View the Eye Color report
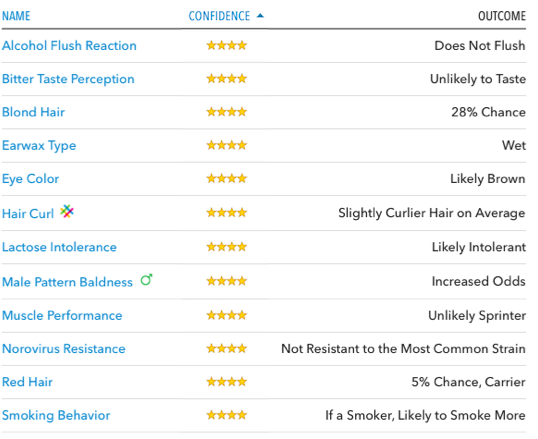Screen dimensions: 538x439 [x=31, y=179]
